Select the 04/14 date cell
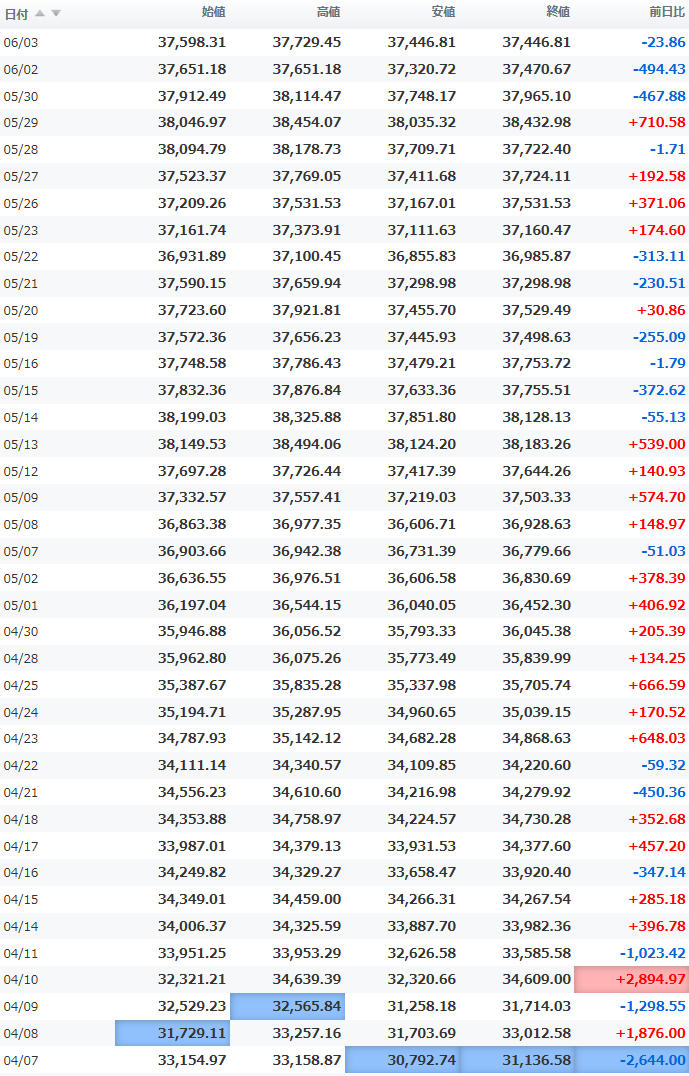Image resolution: width=689 pixels, height=1076 pixels. click(x=21, y=926)
